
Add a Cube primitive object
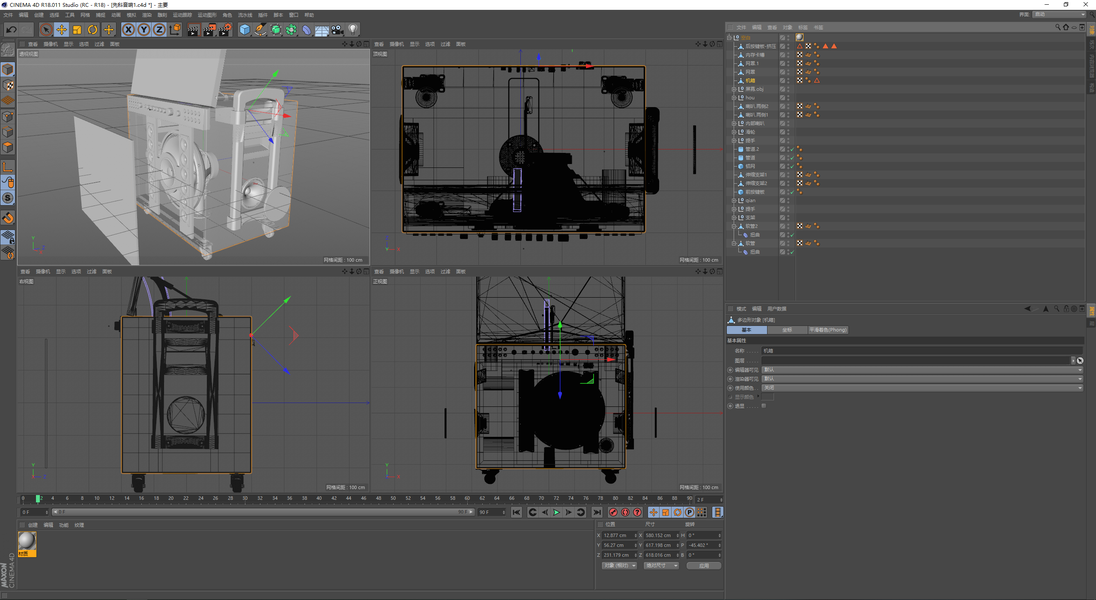tap(244, 30)
